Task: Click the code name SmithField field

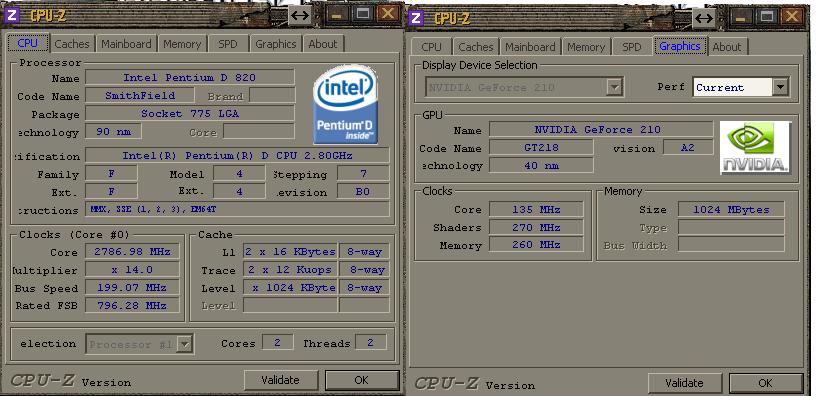Action: [140, 95]
